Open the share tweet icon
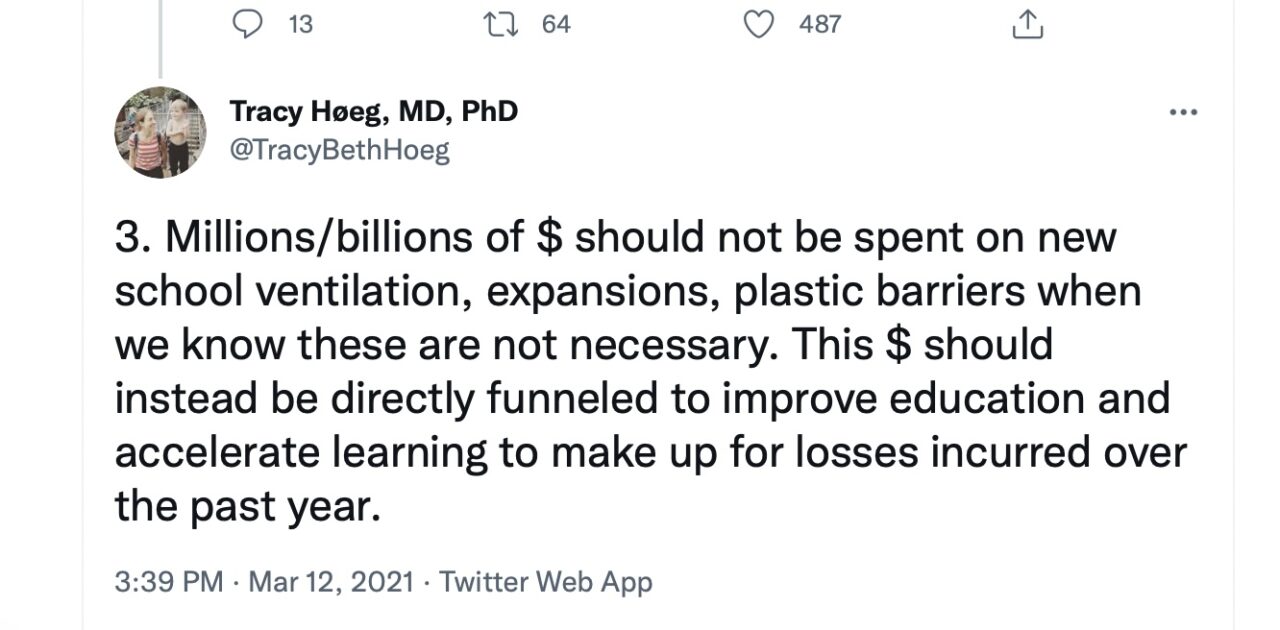 coord(1027,25)
